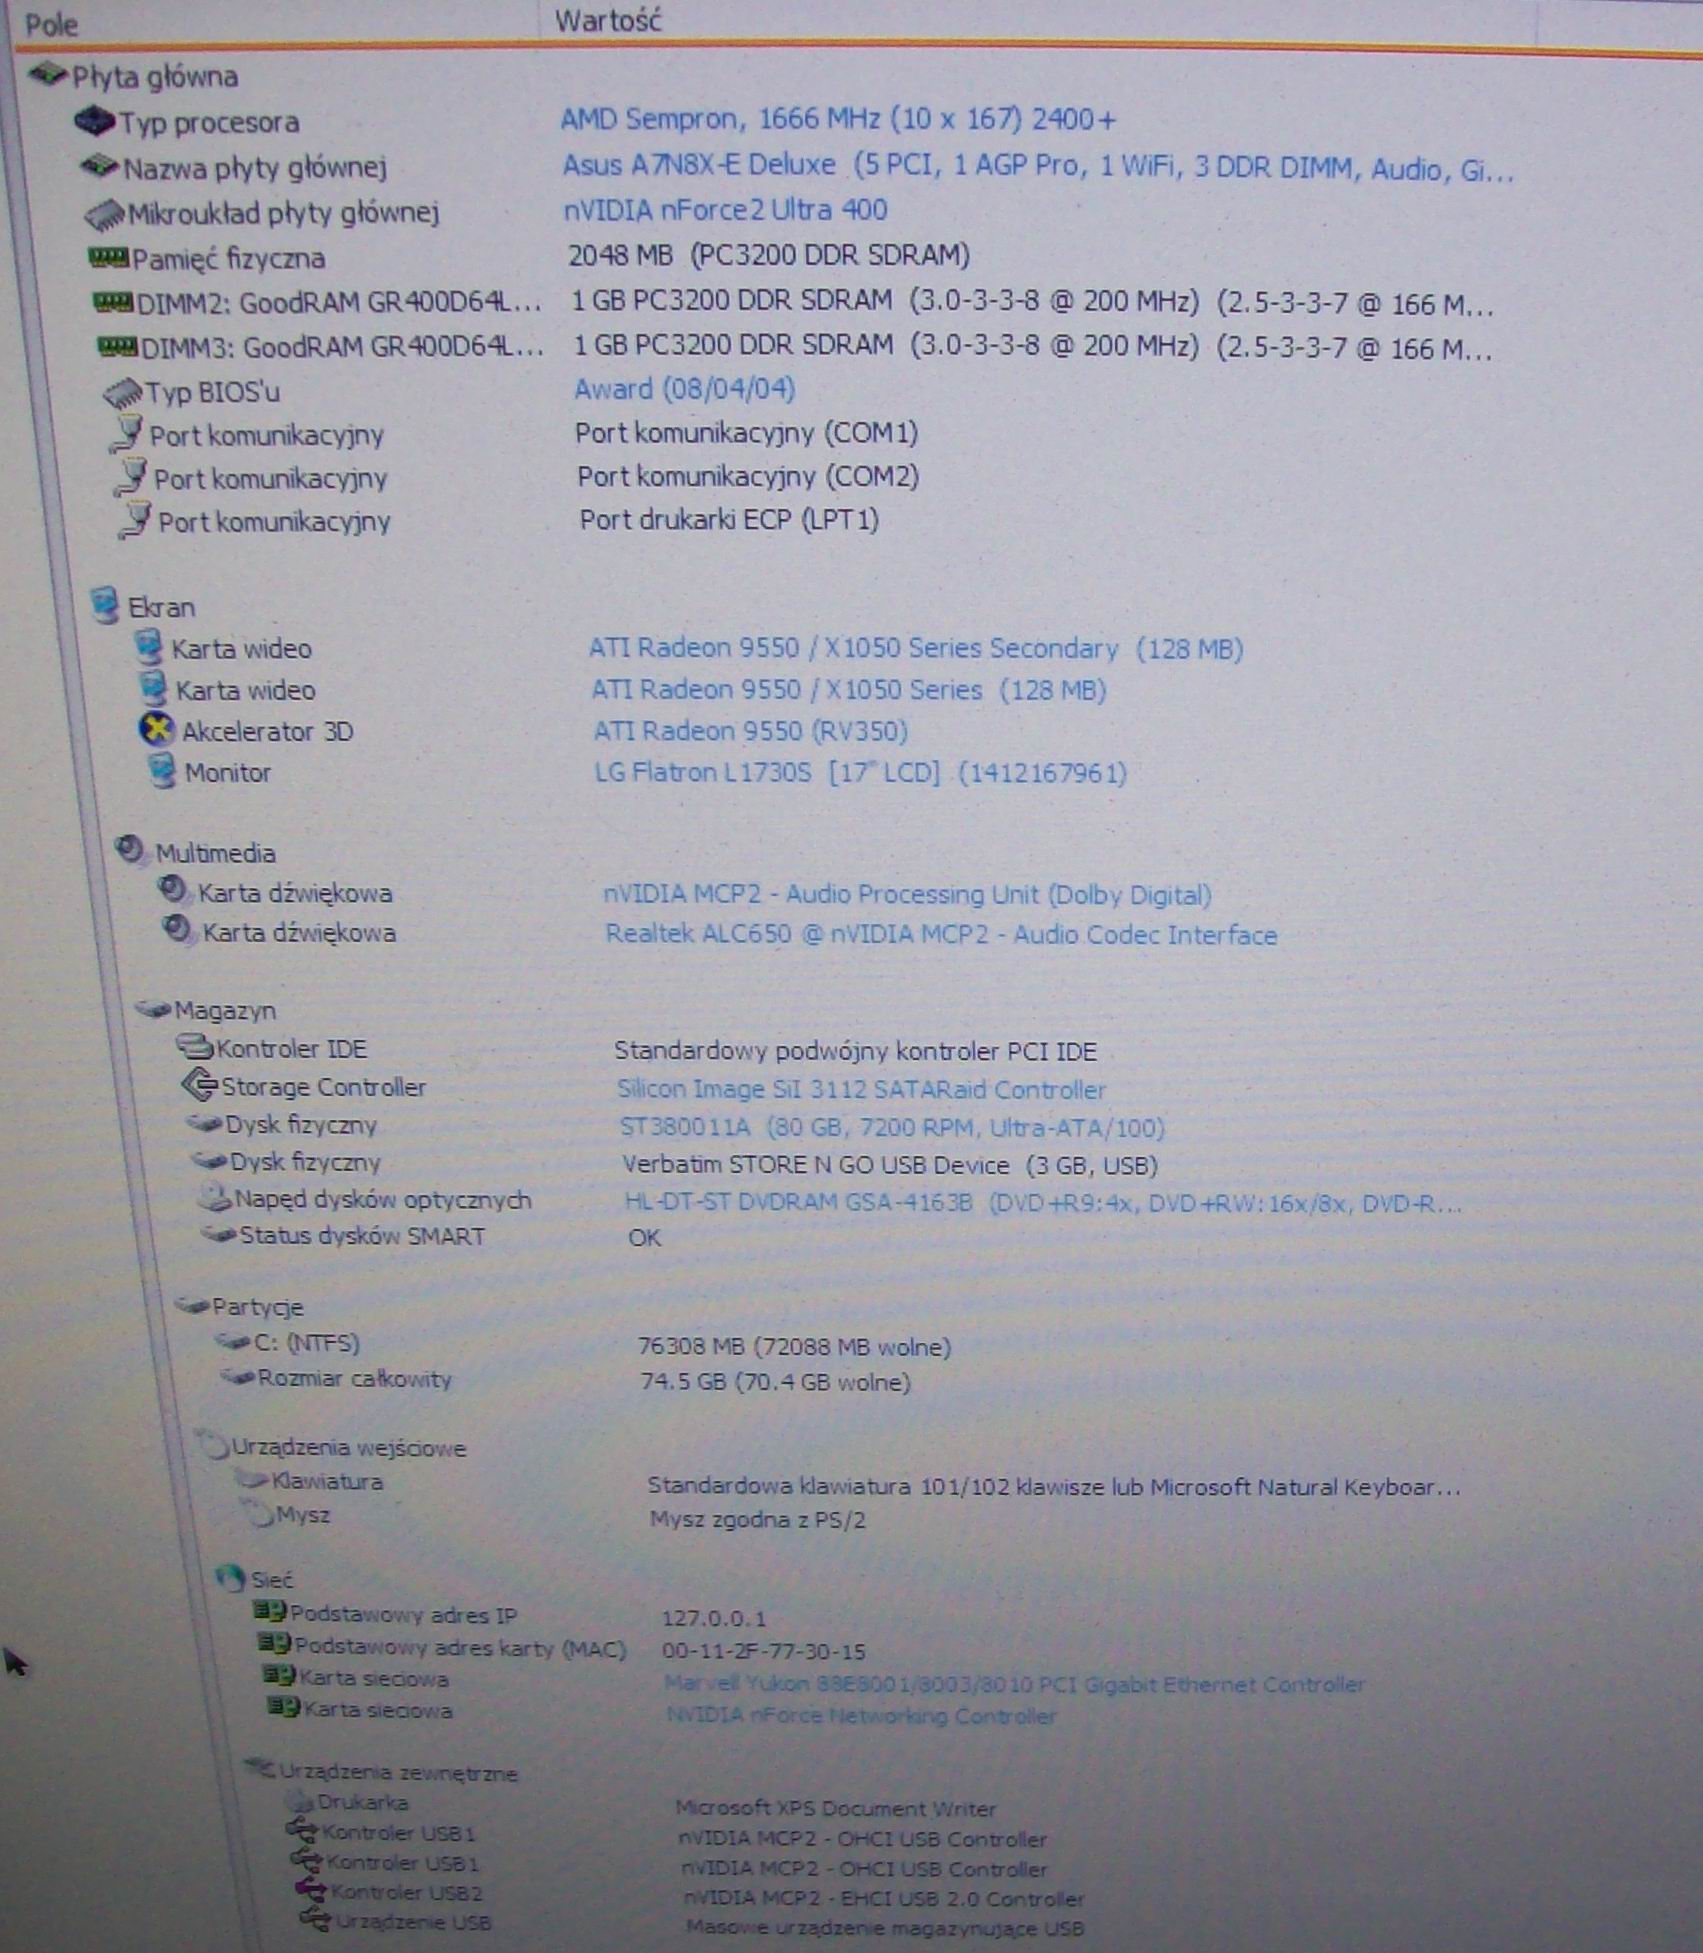Select the SMART status OK value
This screenshot has width=1703, height=1953.
(645, 1238)
